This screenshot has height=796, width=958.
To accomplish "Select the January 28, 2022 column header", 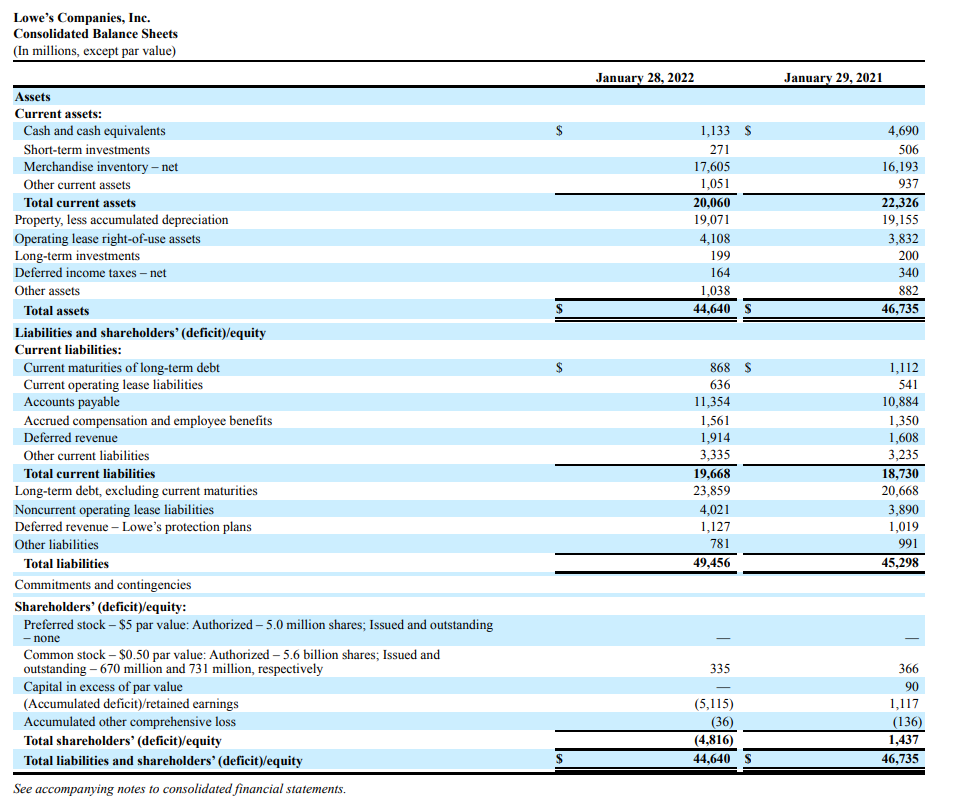I will (x=645, y=77).
